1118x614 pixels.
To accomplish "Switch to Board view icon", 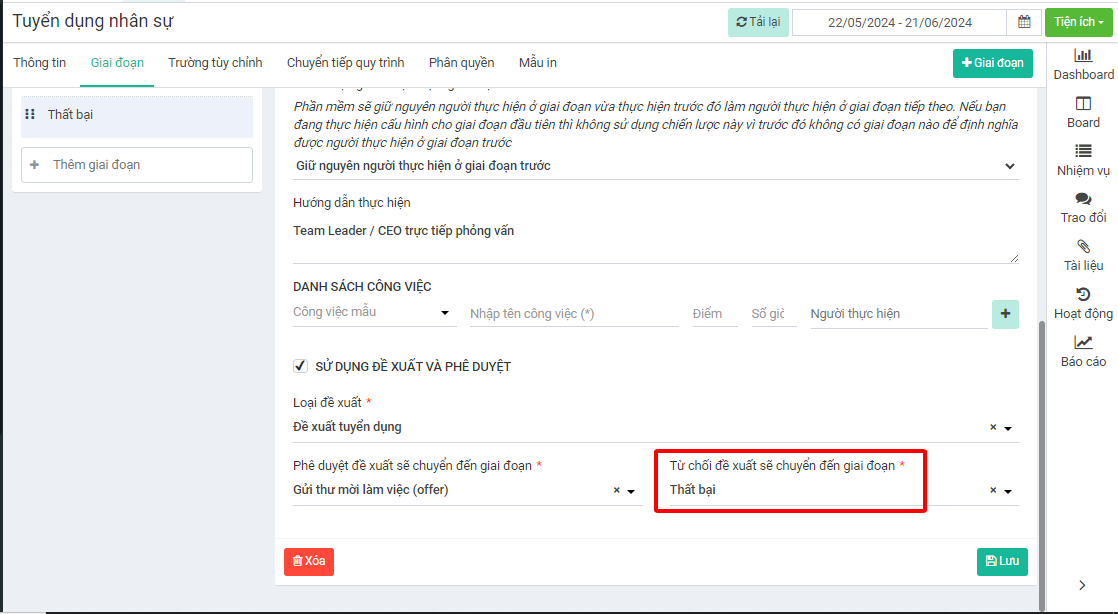I will click(x=1083, y=104).
